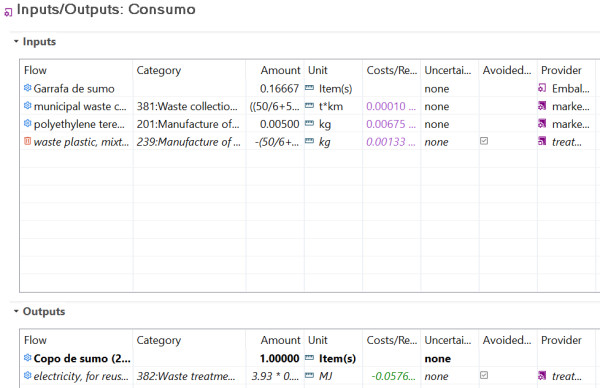Click the unit icon beside MJ
This screenshot has width=600, height=388.
(x=310, y=376)
